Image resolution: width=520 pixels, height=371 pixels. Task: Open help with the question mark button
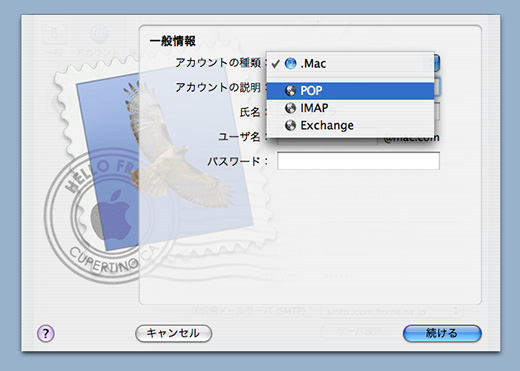click(x=46, y=333)
